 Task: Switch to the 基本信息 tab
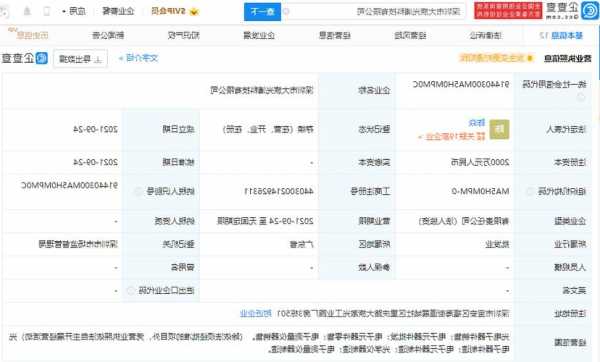coord(562,36)
